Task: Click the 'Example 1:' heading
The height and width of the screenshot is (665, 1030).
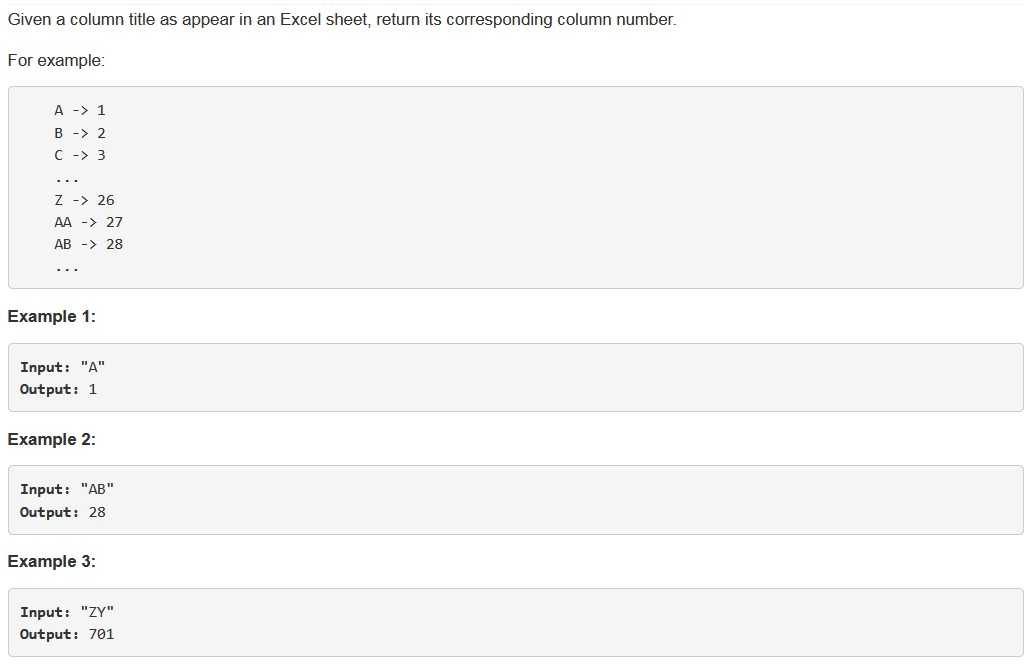Action: click(x=52, y=317)
